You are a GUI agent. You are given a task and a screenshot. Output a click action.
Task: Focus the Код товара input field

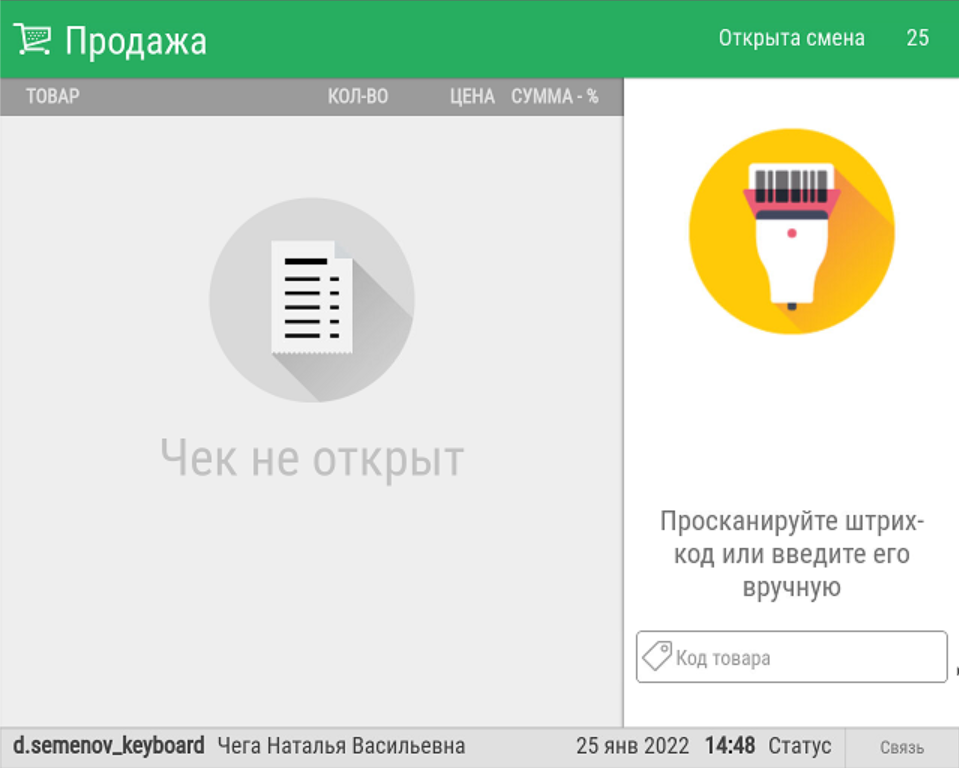[x=791, y=657]
